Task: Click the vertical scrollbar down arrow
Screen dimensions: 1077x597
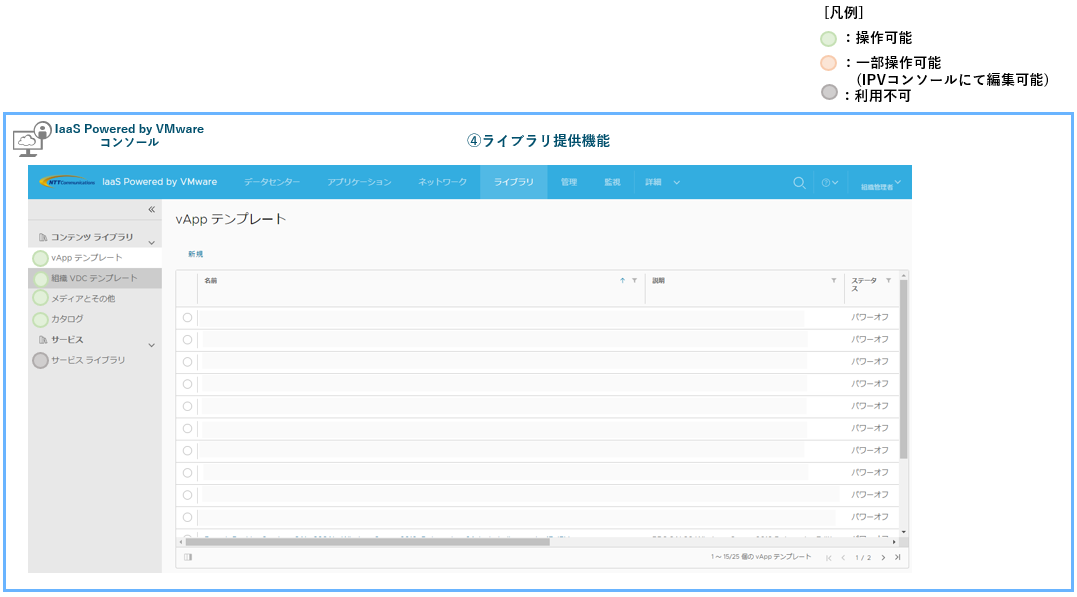Action: click(x=904, y=532)
